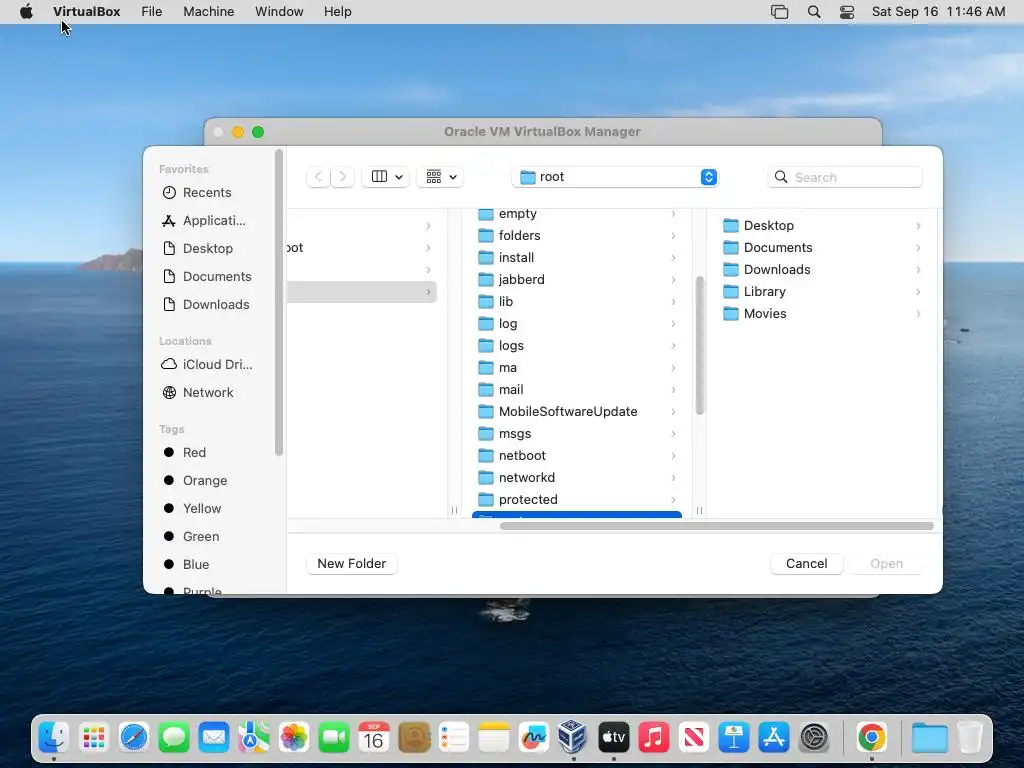
Task: Open the File menu
Action: click(152, 12)
